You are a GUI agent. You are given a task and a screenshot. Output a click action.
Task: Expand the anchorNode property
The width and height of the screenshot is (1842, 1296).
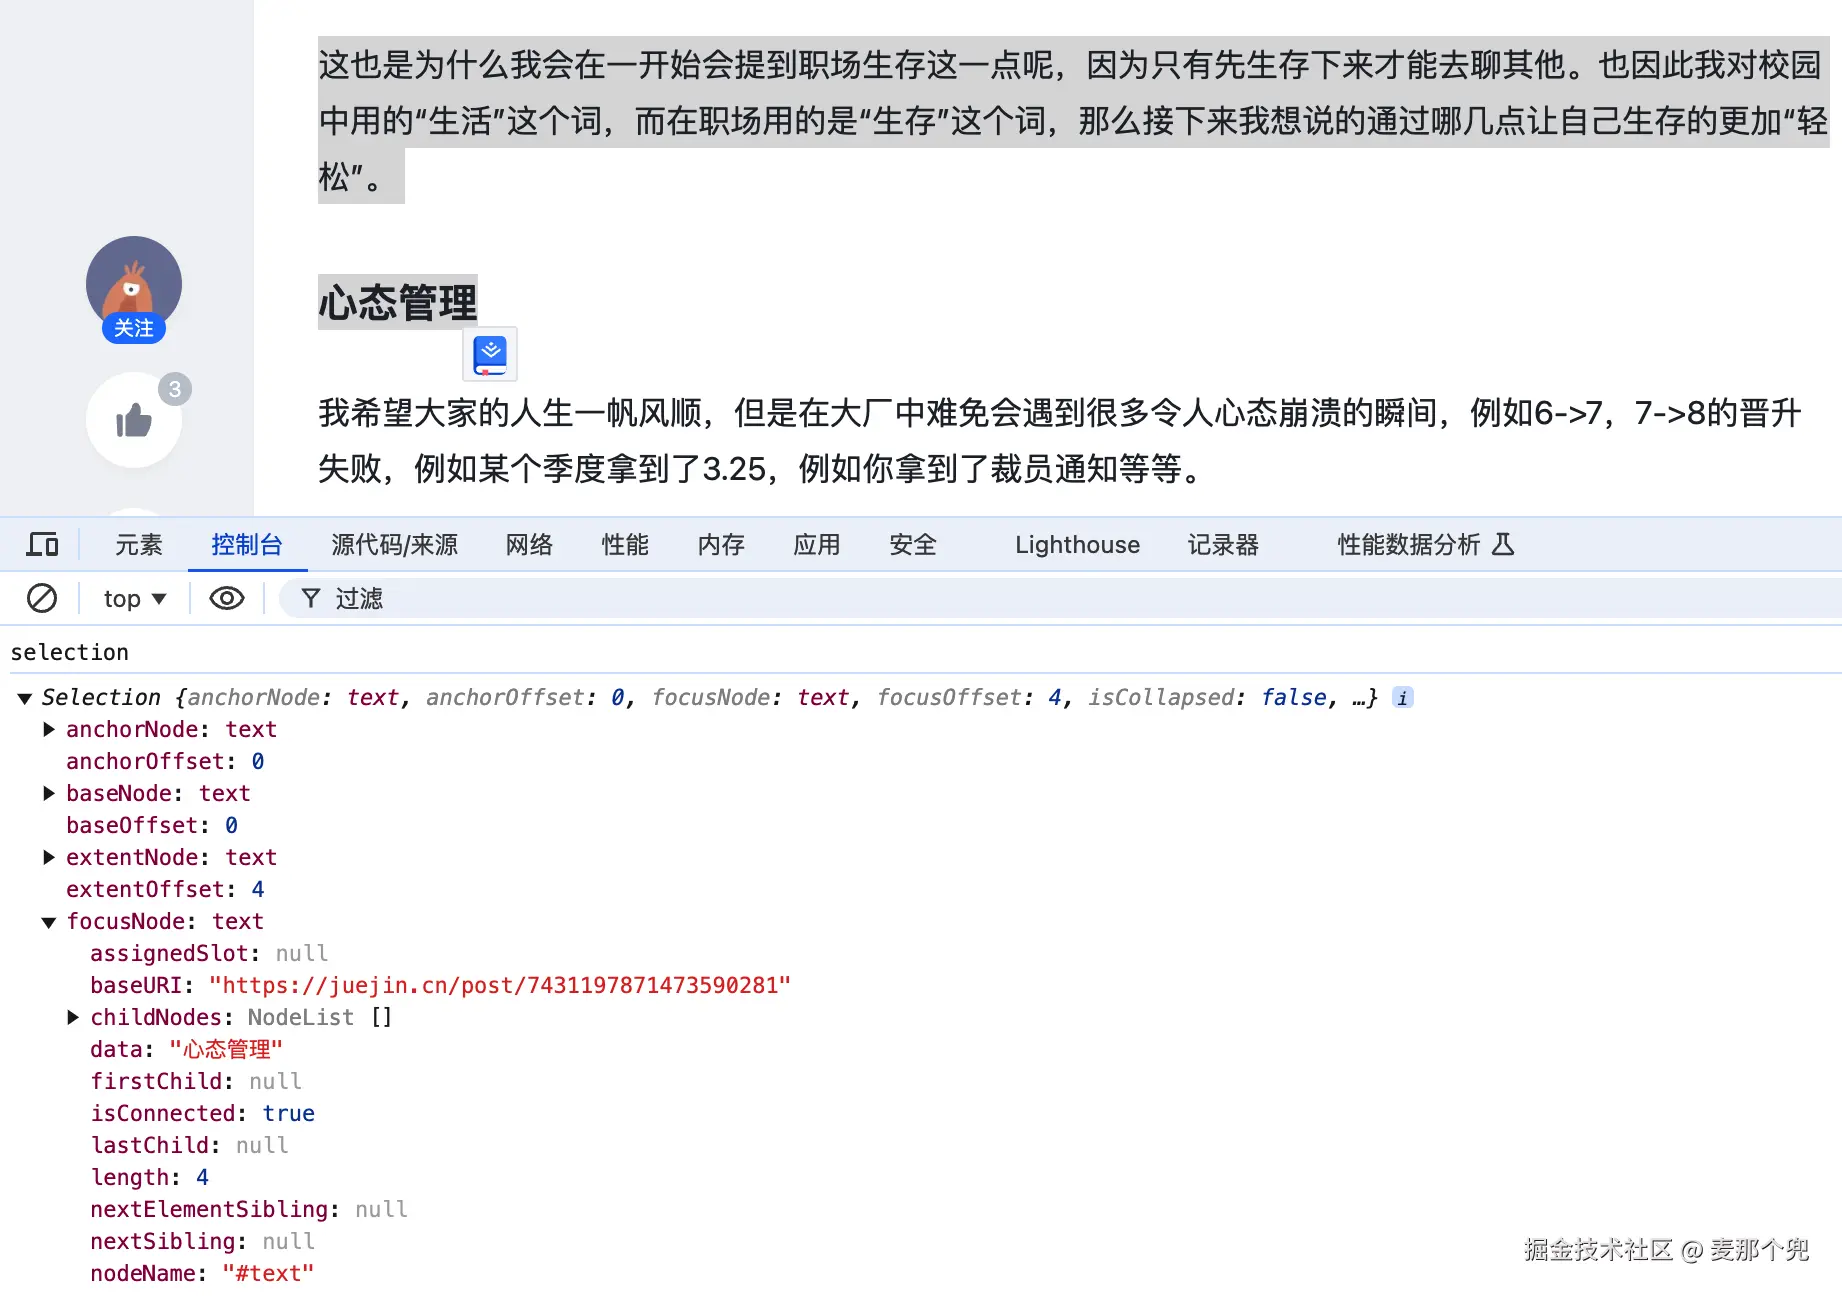(x=49, y=729)
